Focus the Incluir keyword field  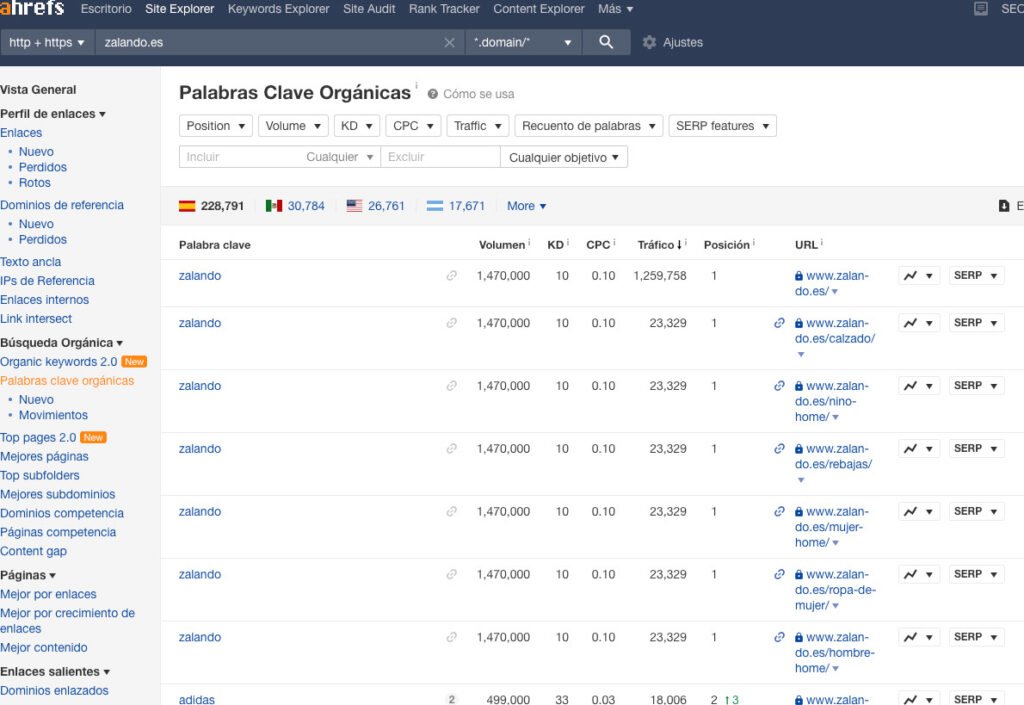click(242, 157)
